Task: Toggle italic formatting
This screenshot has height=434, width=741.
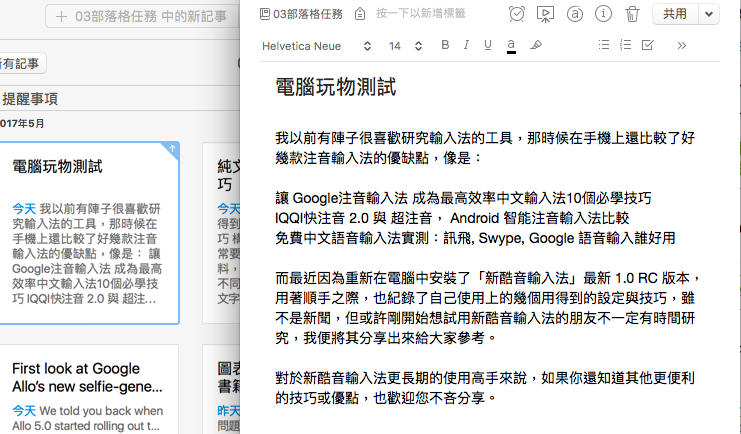Action: (x=466, y=45)
